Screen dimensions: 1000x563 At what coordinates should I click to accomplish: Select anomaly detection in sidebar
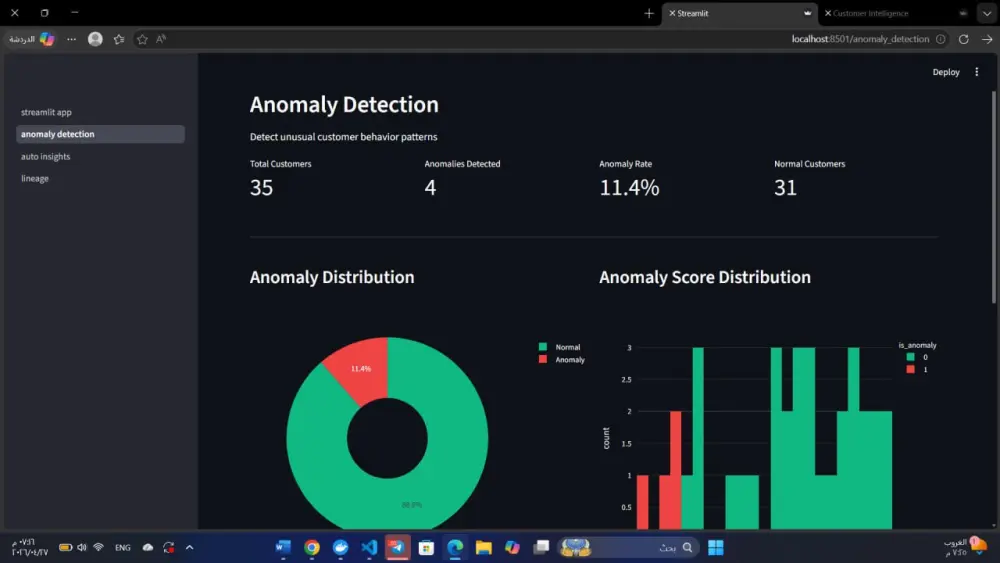(100, 134)
